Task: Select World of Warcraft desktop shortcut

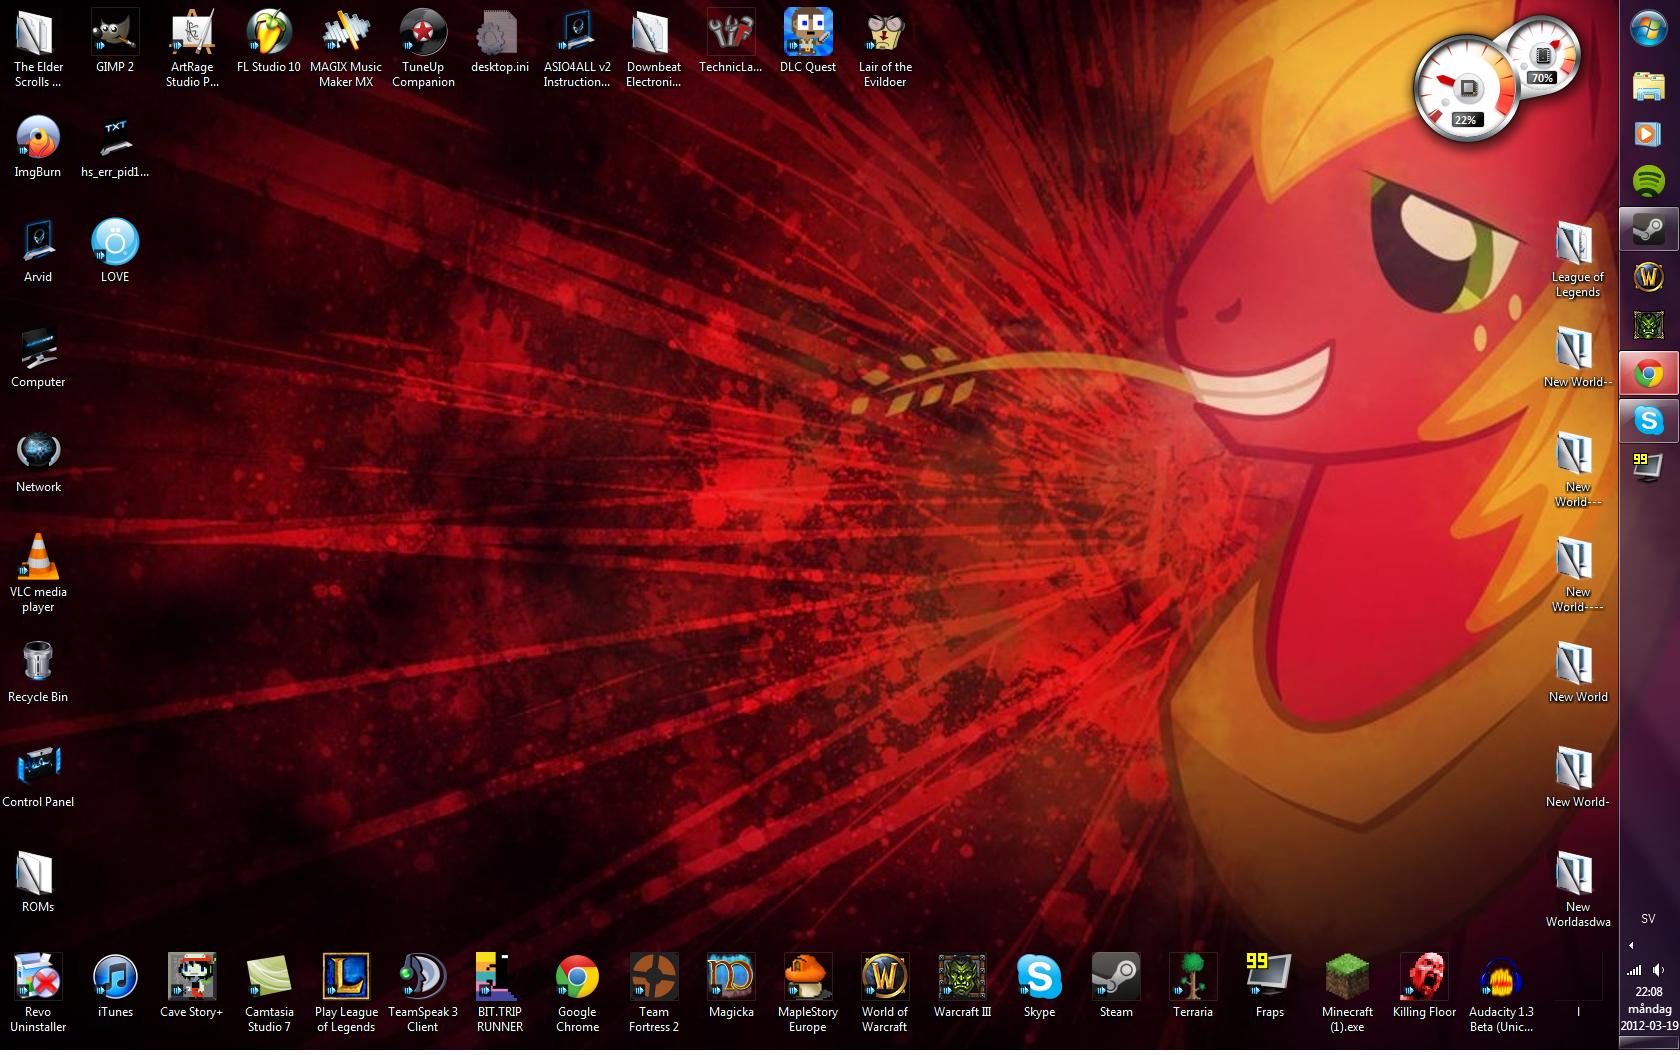Action: [x=885, y=994]
